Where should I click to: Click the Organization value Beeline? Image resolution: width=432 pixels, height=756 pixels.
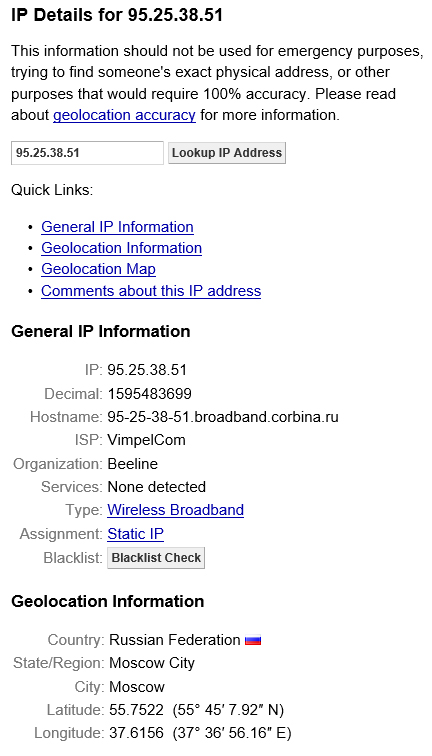point(133,464)
